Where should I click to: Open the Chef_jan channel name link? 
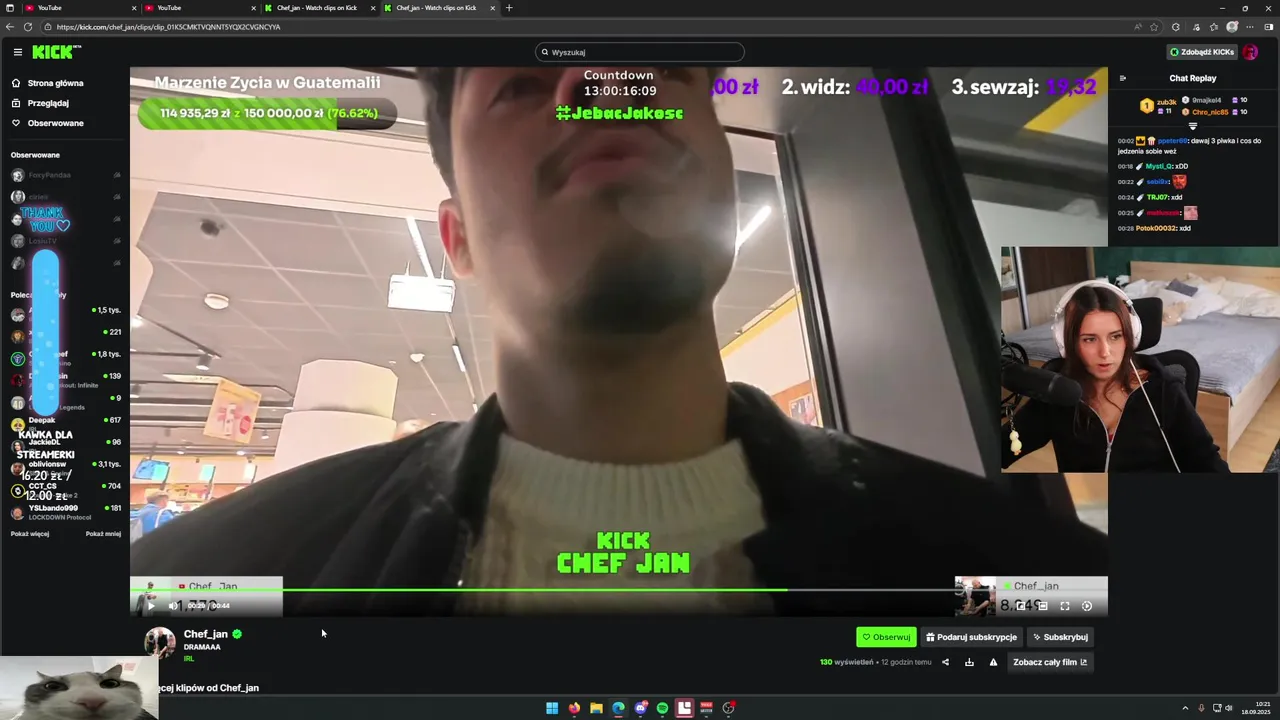pyautogui.click(x=205, y=634)
